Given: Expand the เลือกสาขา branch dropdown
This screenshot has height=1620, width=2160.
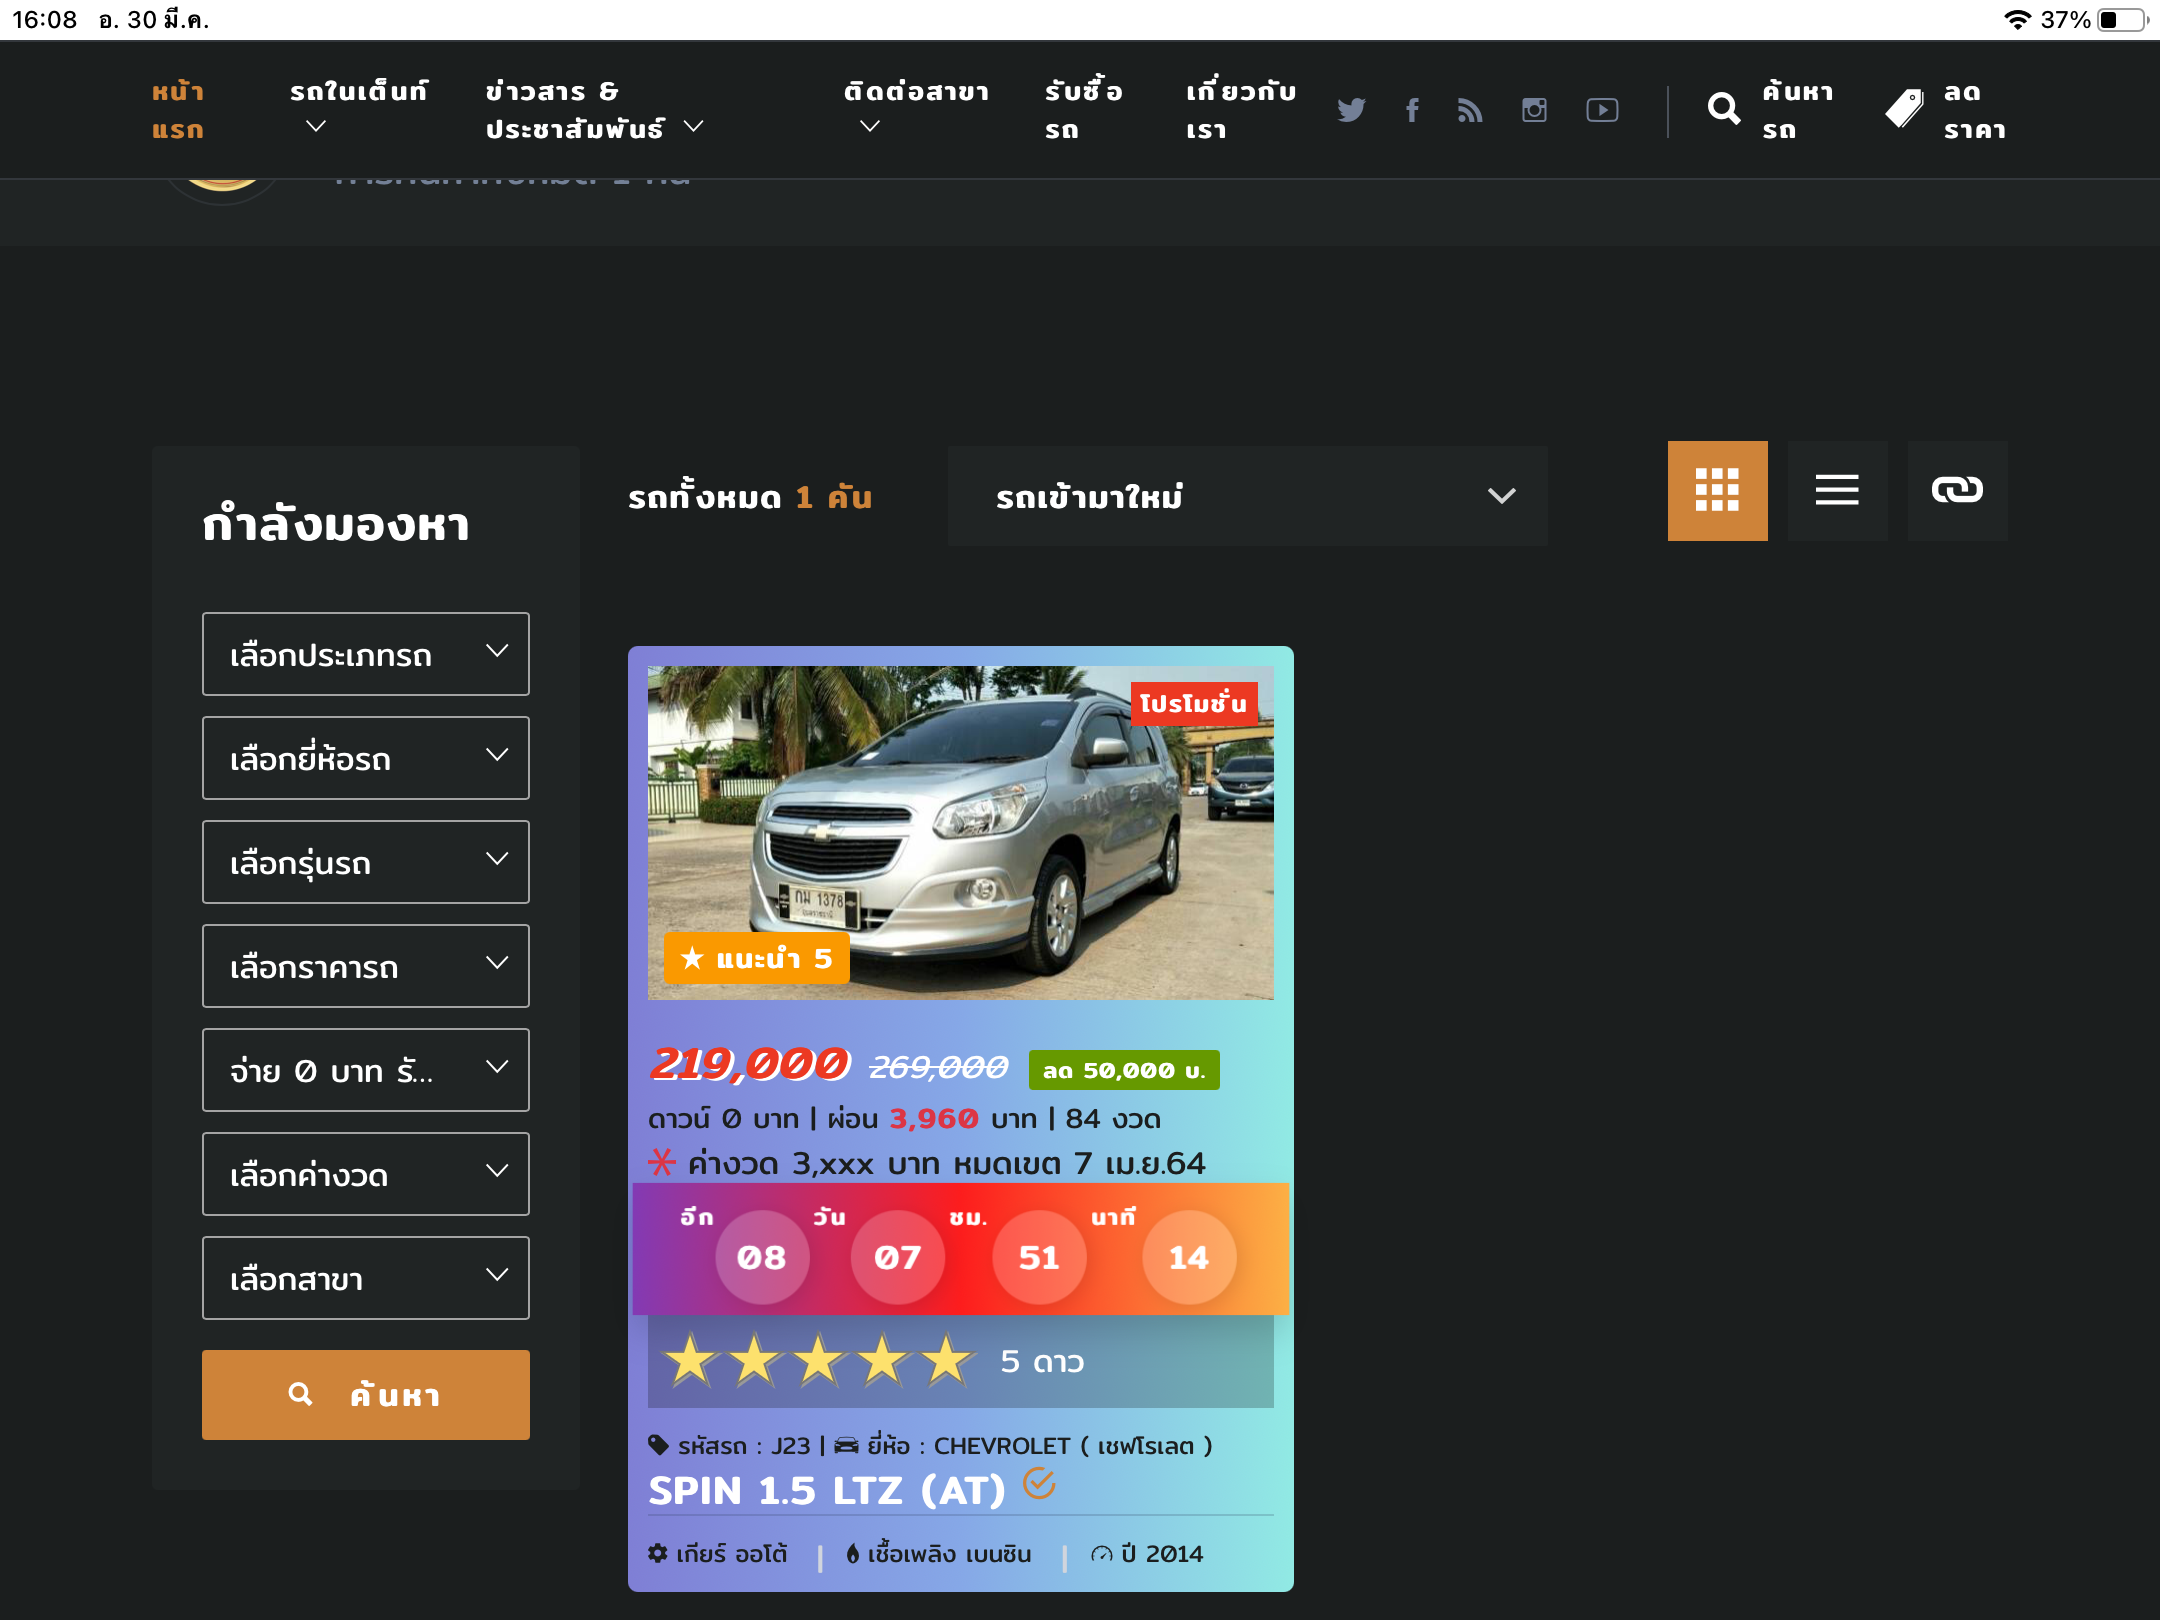Looking at the screenshot, I should point(366,1278).
